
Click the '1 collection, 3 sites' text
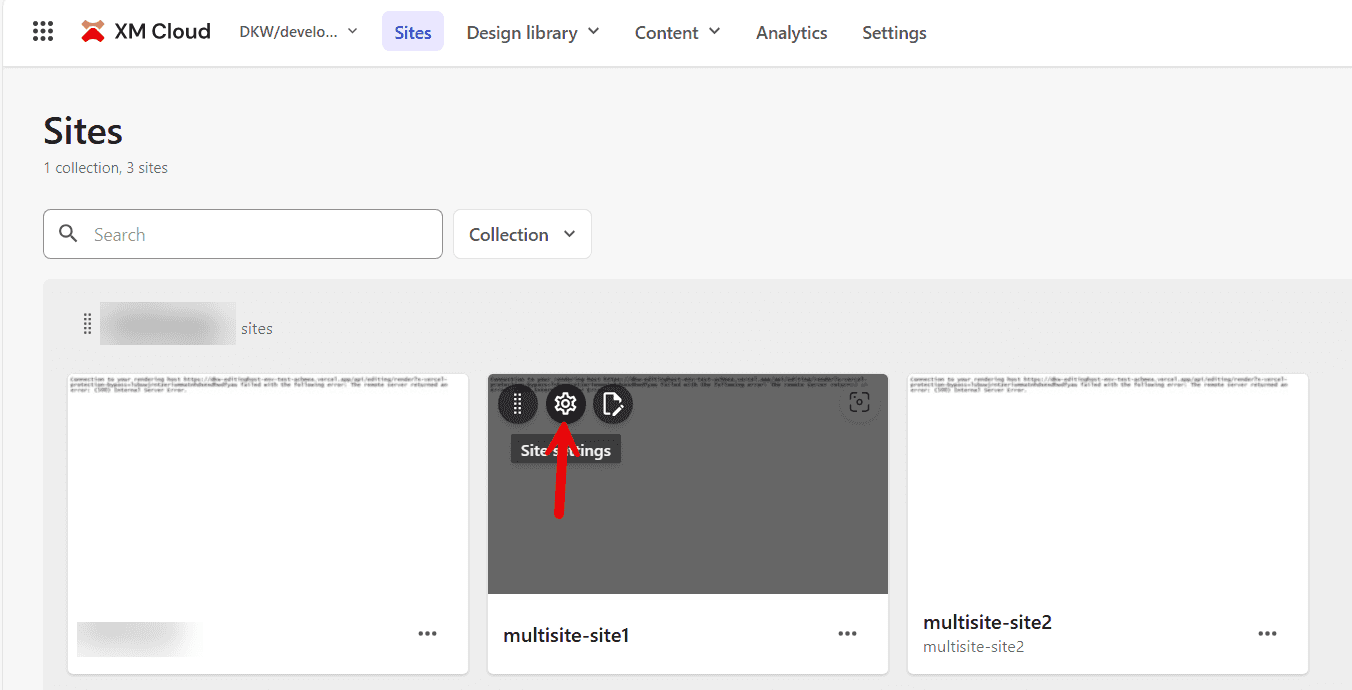click(106, 168)
